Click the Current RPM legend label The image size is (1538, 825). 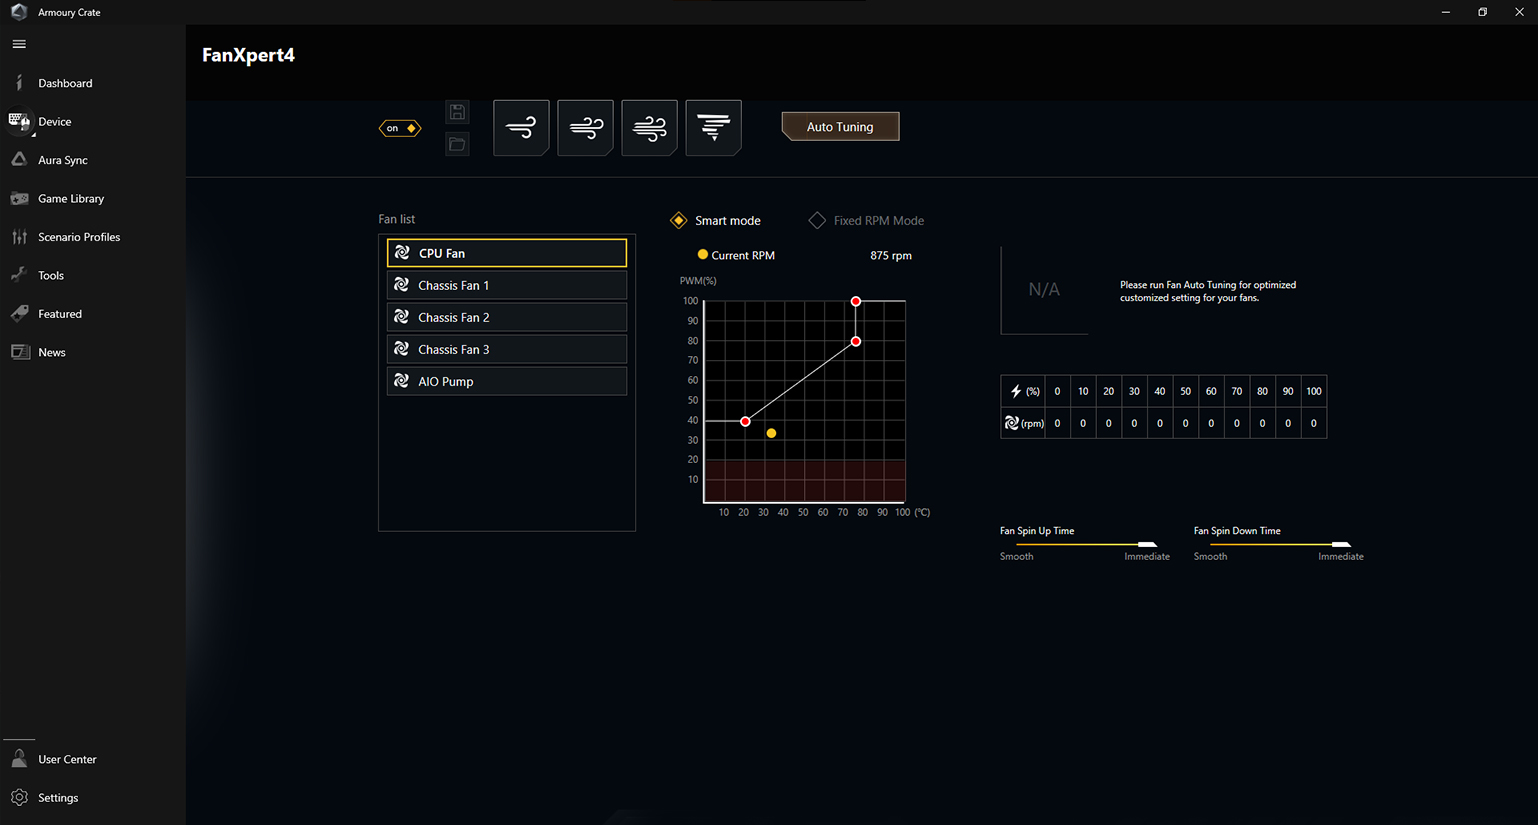(x=743, y=256)
